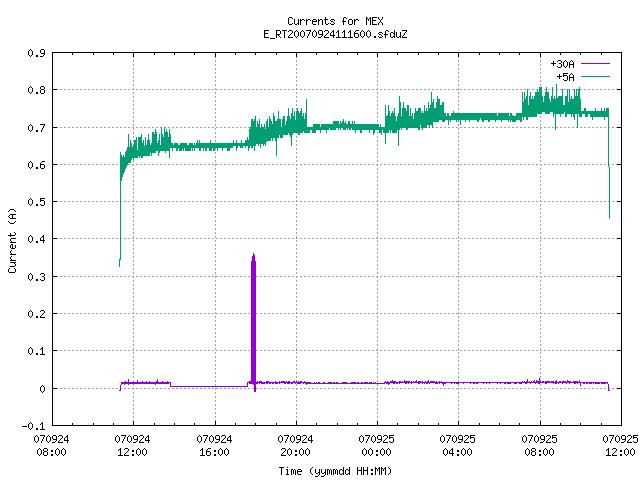Click the '070925 00:00' x-axis tick label
The image size is (640, 480).
(x=376, y=446)
